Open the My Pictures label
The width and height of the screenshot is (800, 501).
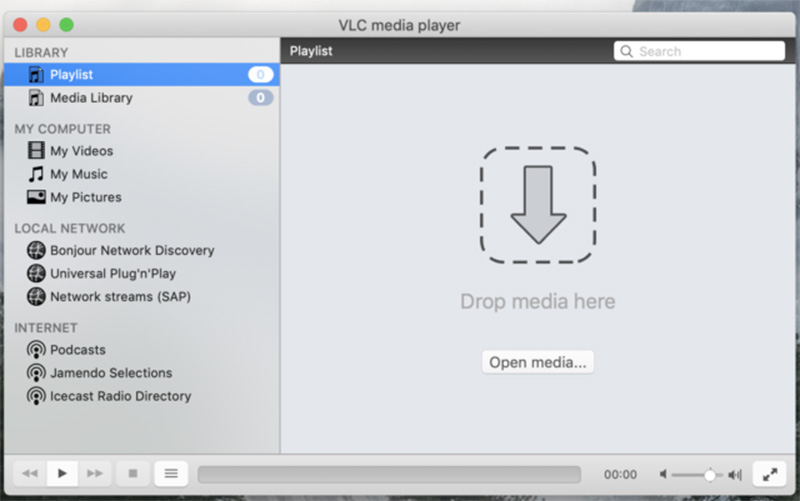click(86, 197)
